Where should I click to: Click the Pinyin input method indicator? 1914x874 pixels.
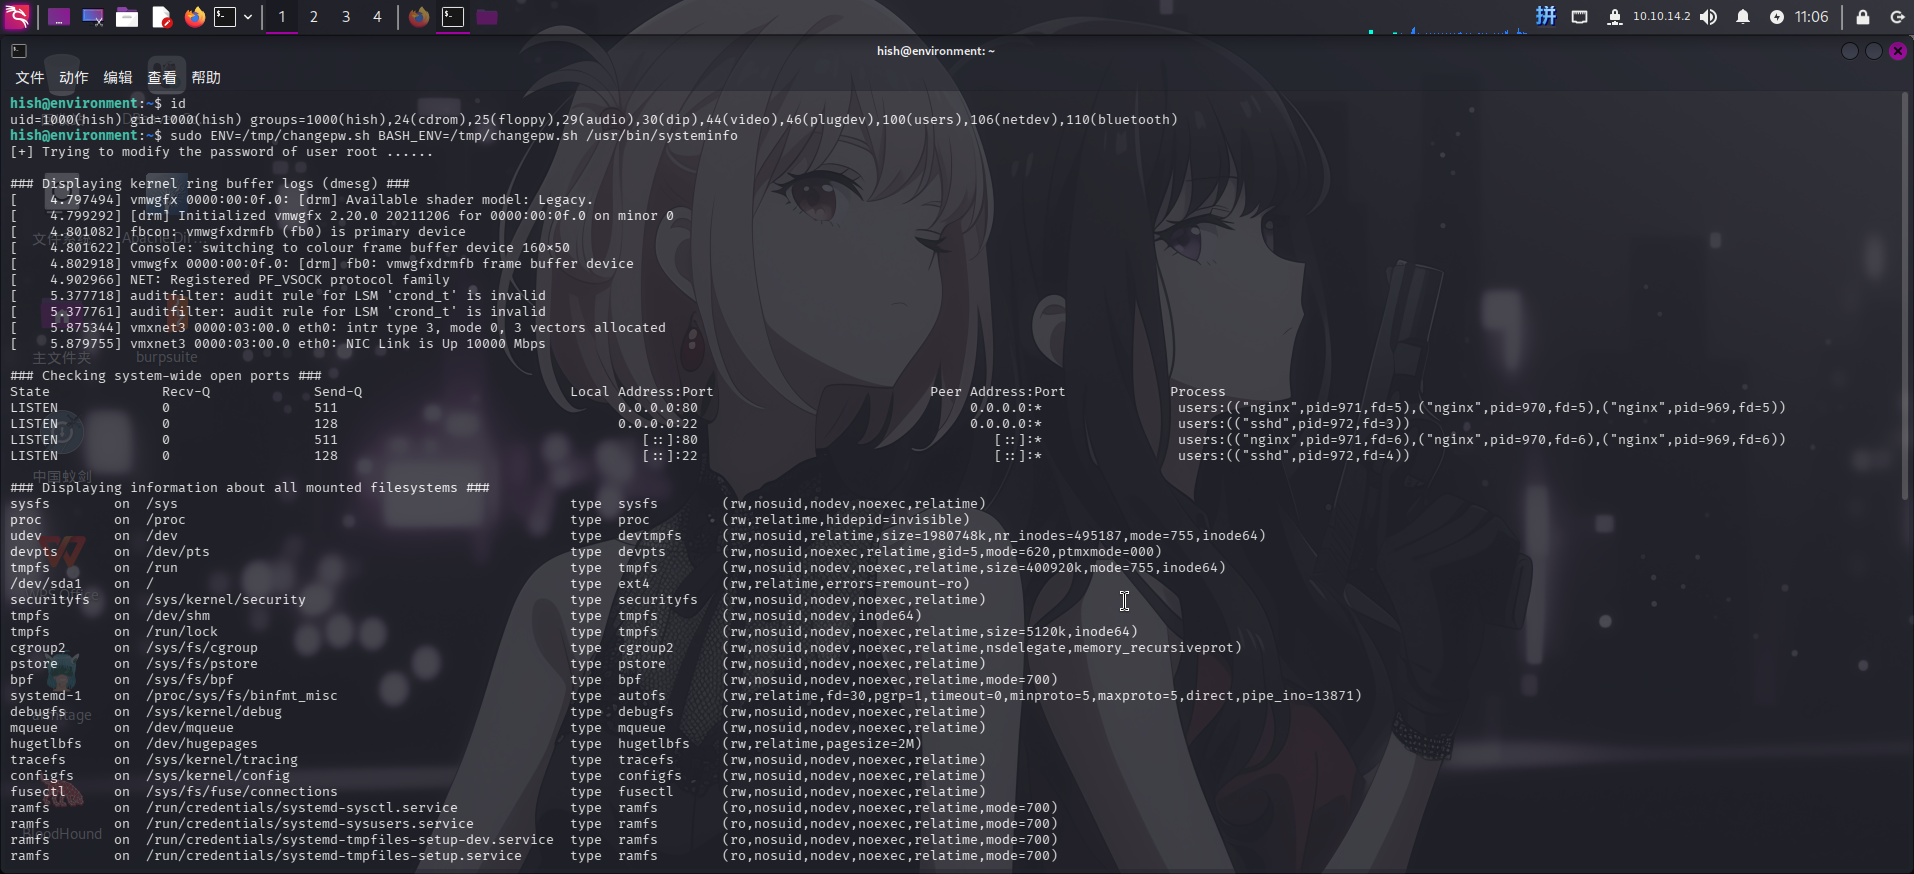coord(1546,16)
